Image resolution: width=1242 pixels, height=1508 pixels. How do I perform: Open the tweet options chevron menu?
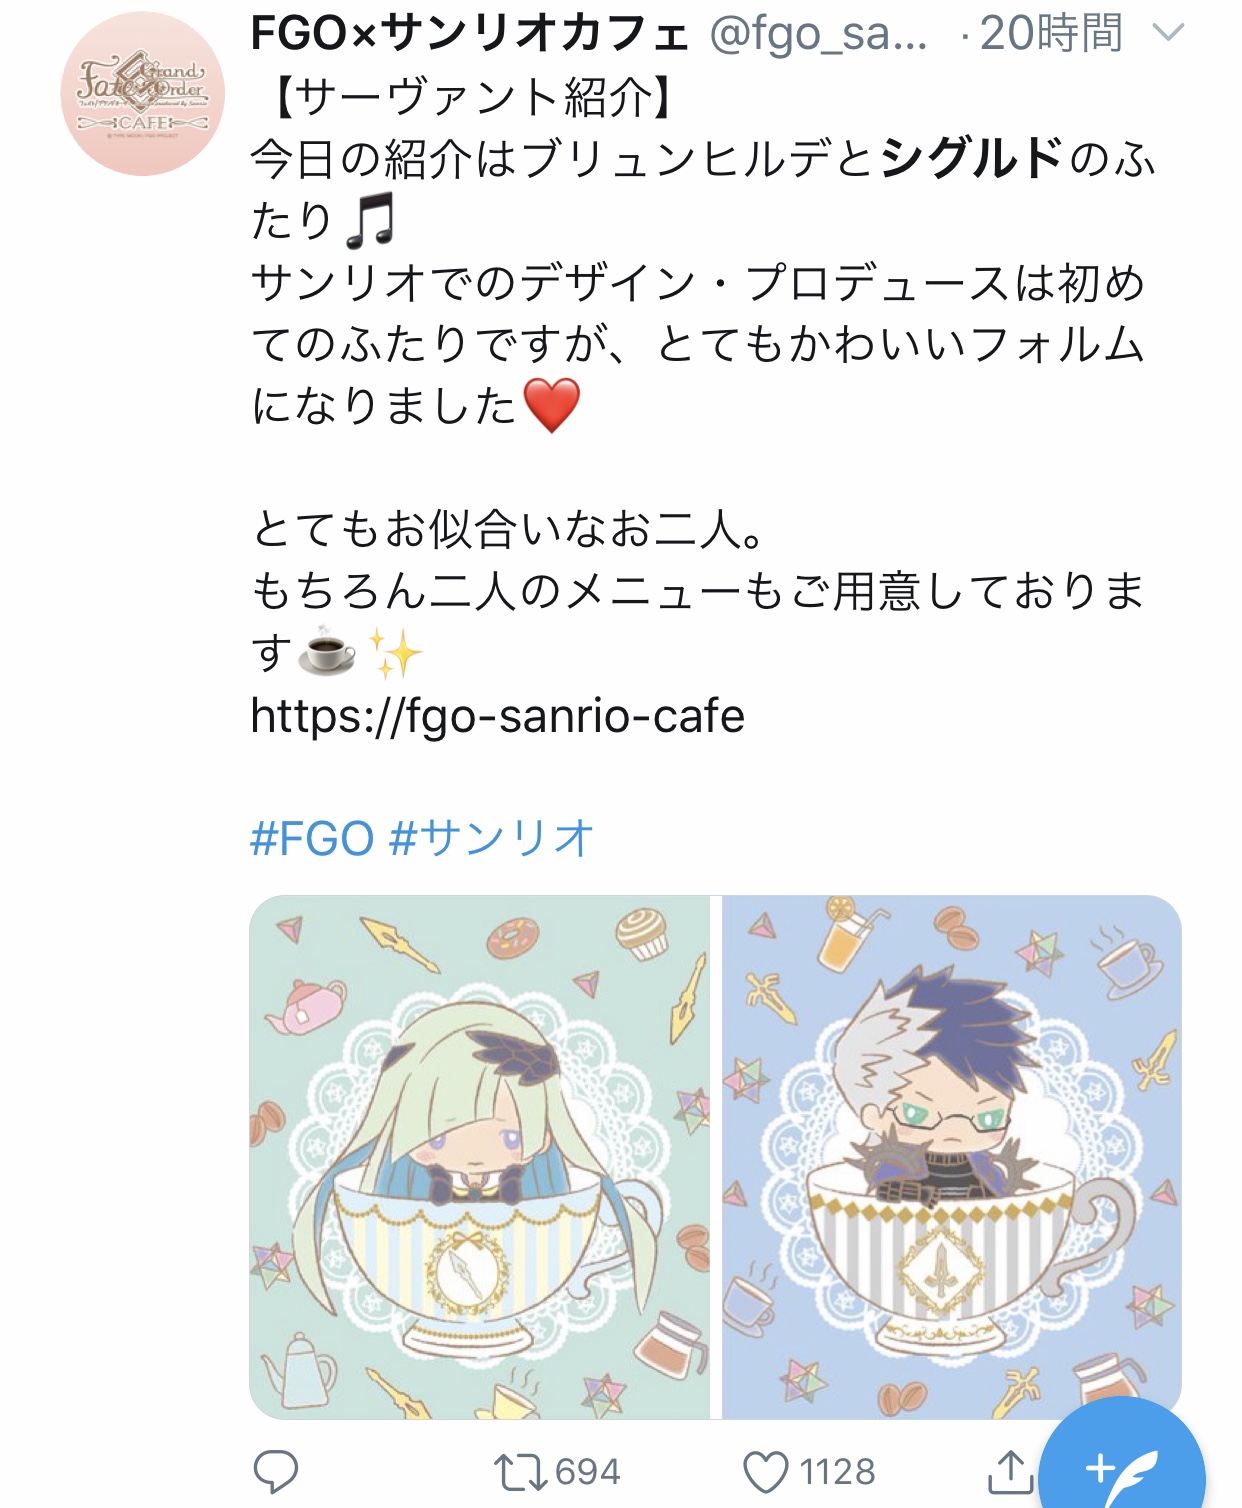[1168, 34]
